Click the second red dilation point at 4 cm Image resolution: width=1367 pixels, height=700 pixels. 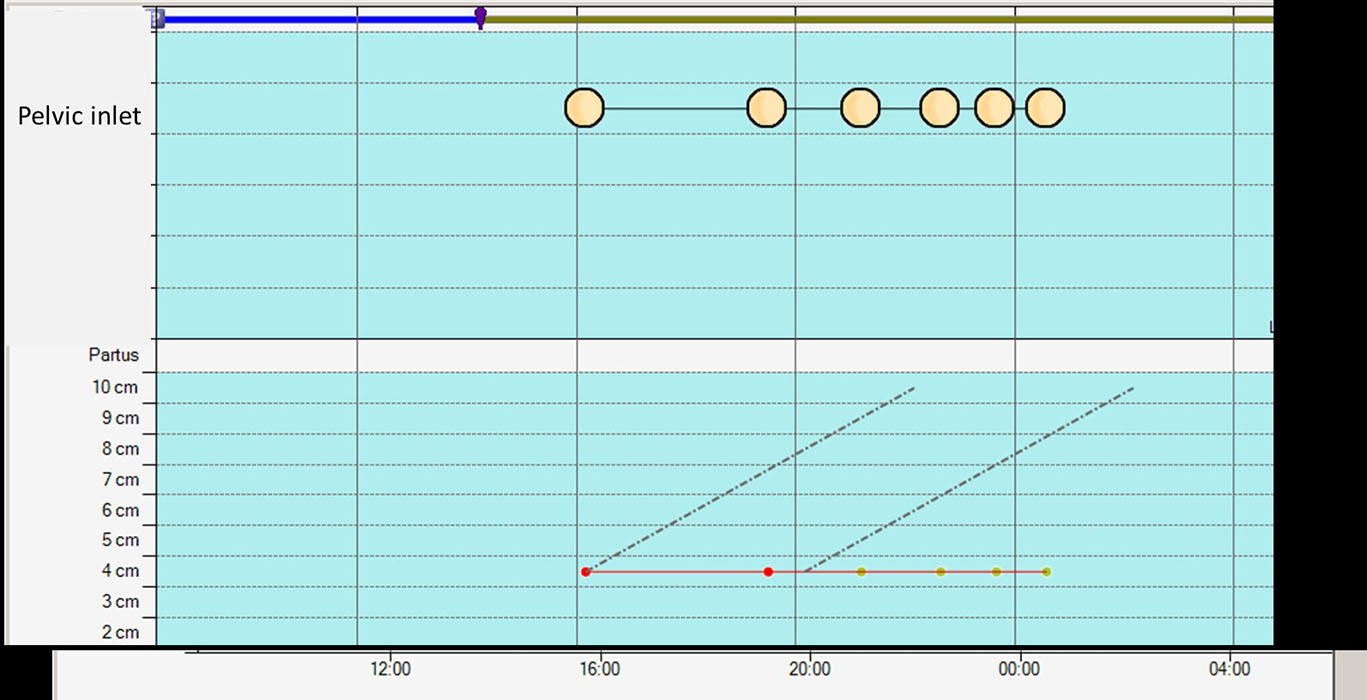click(x=768, y=572)
